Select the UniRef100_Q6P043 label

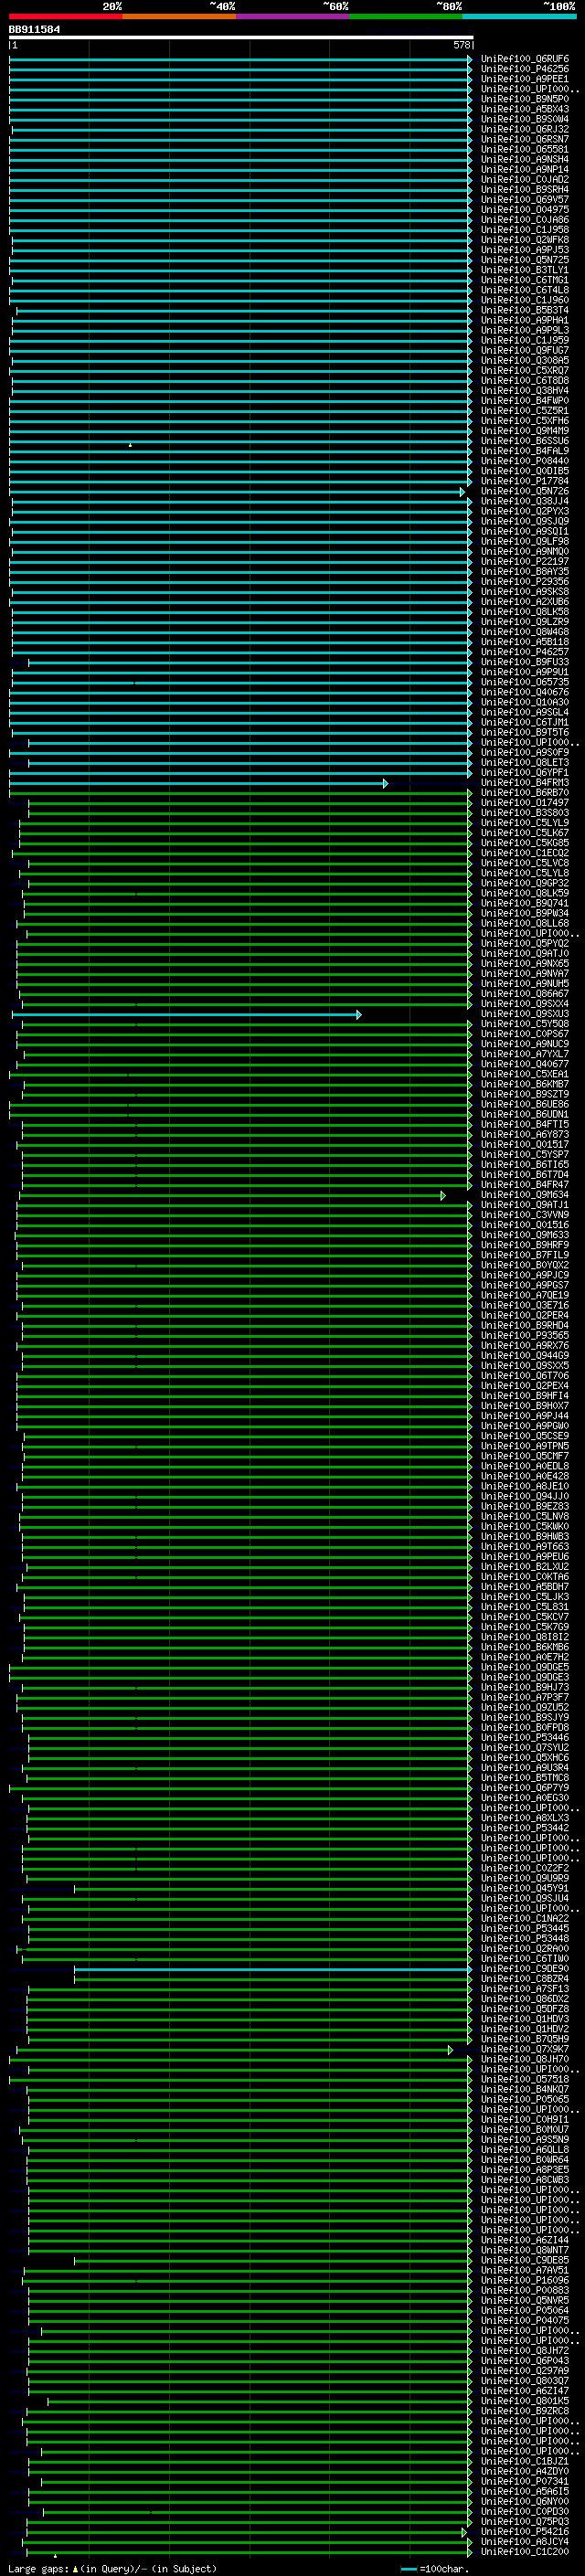(525, 2361)
